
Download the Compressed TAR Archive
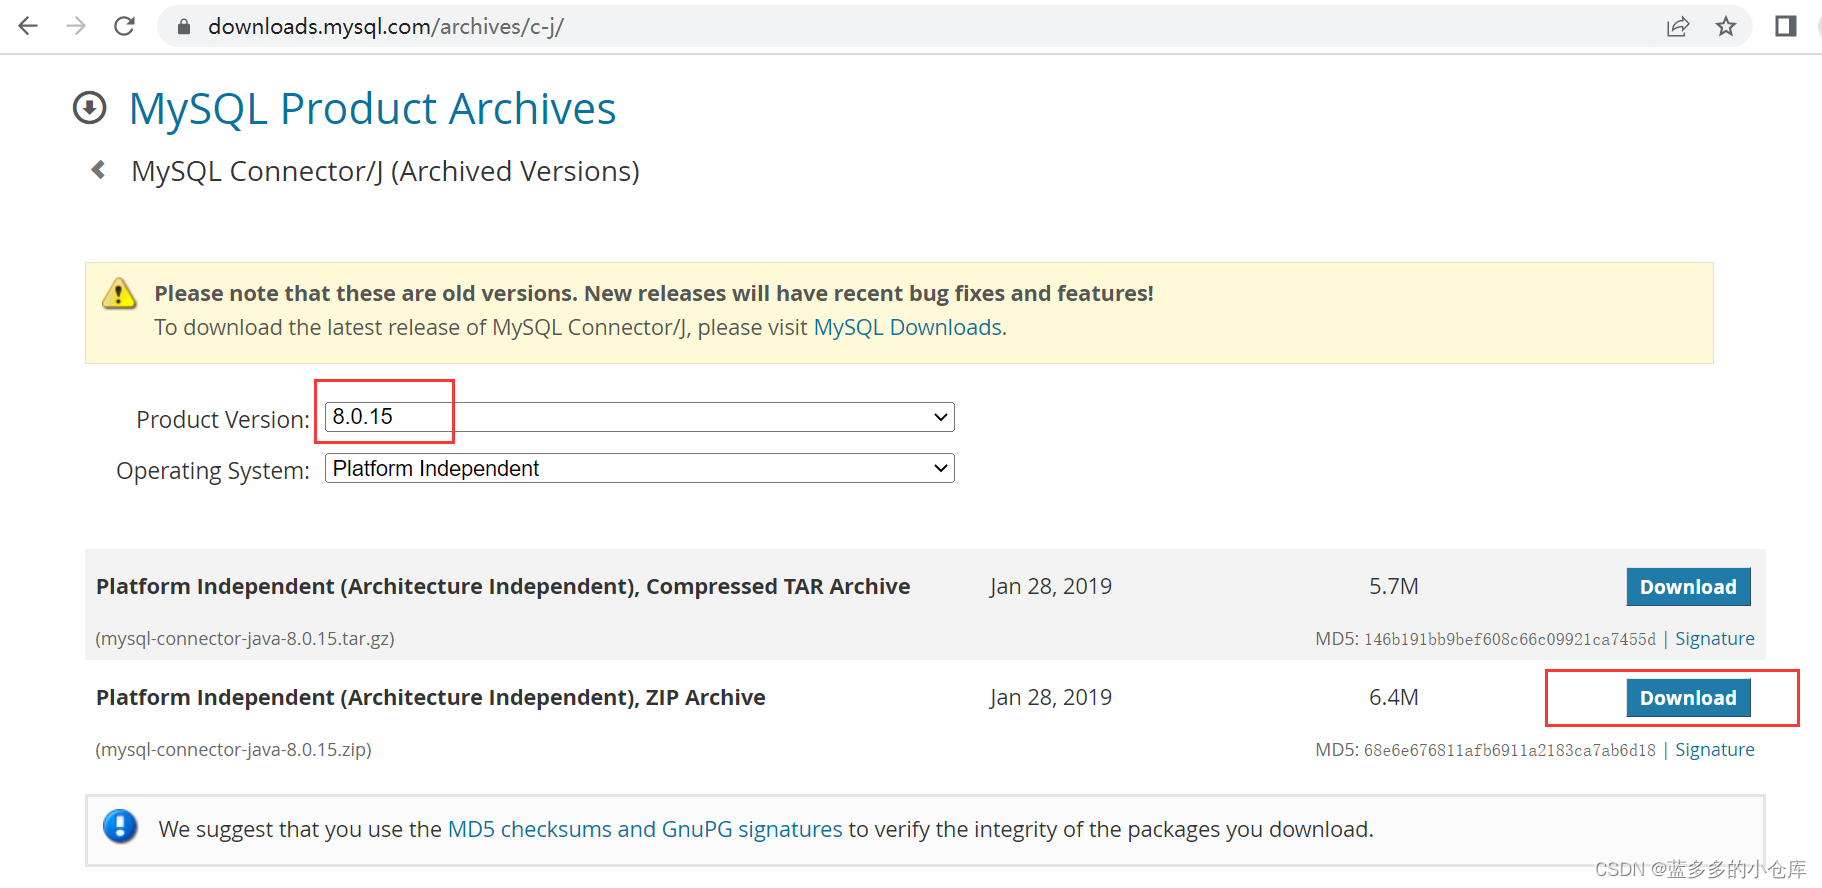[x=1688, y=587]
